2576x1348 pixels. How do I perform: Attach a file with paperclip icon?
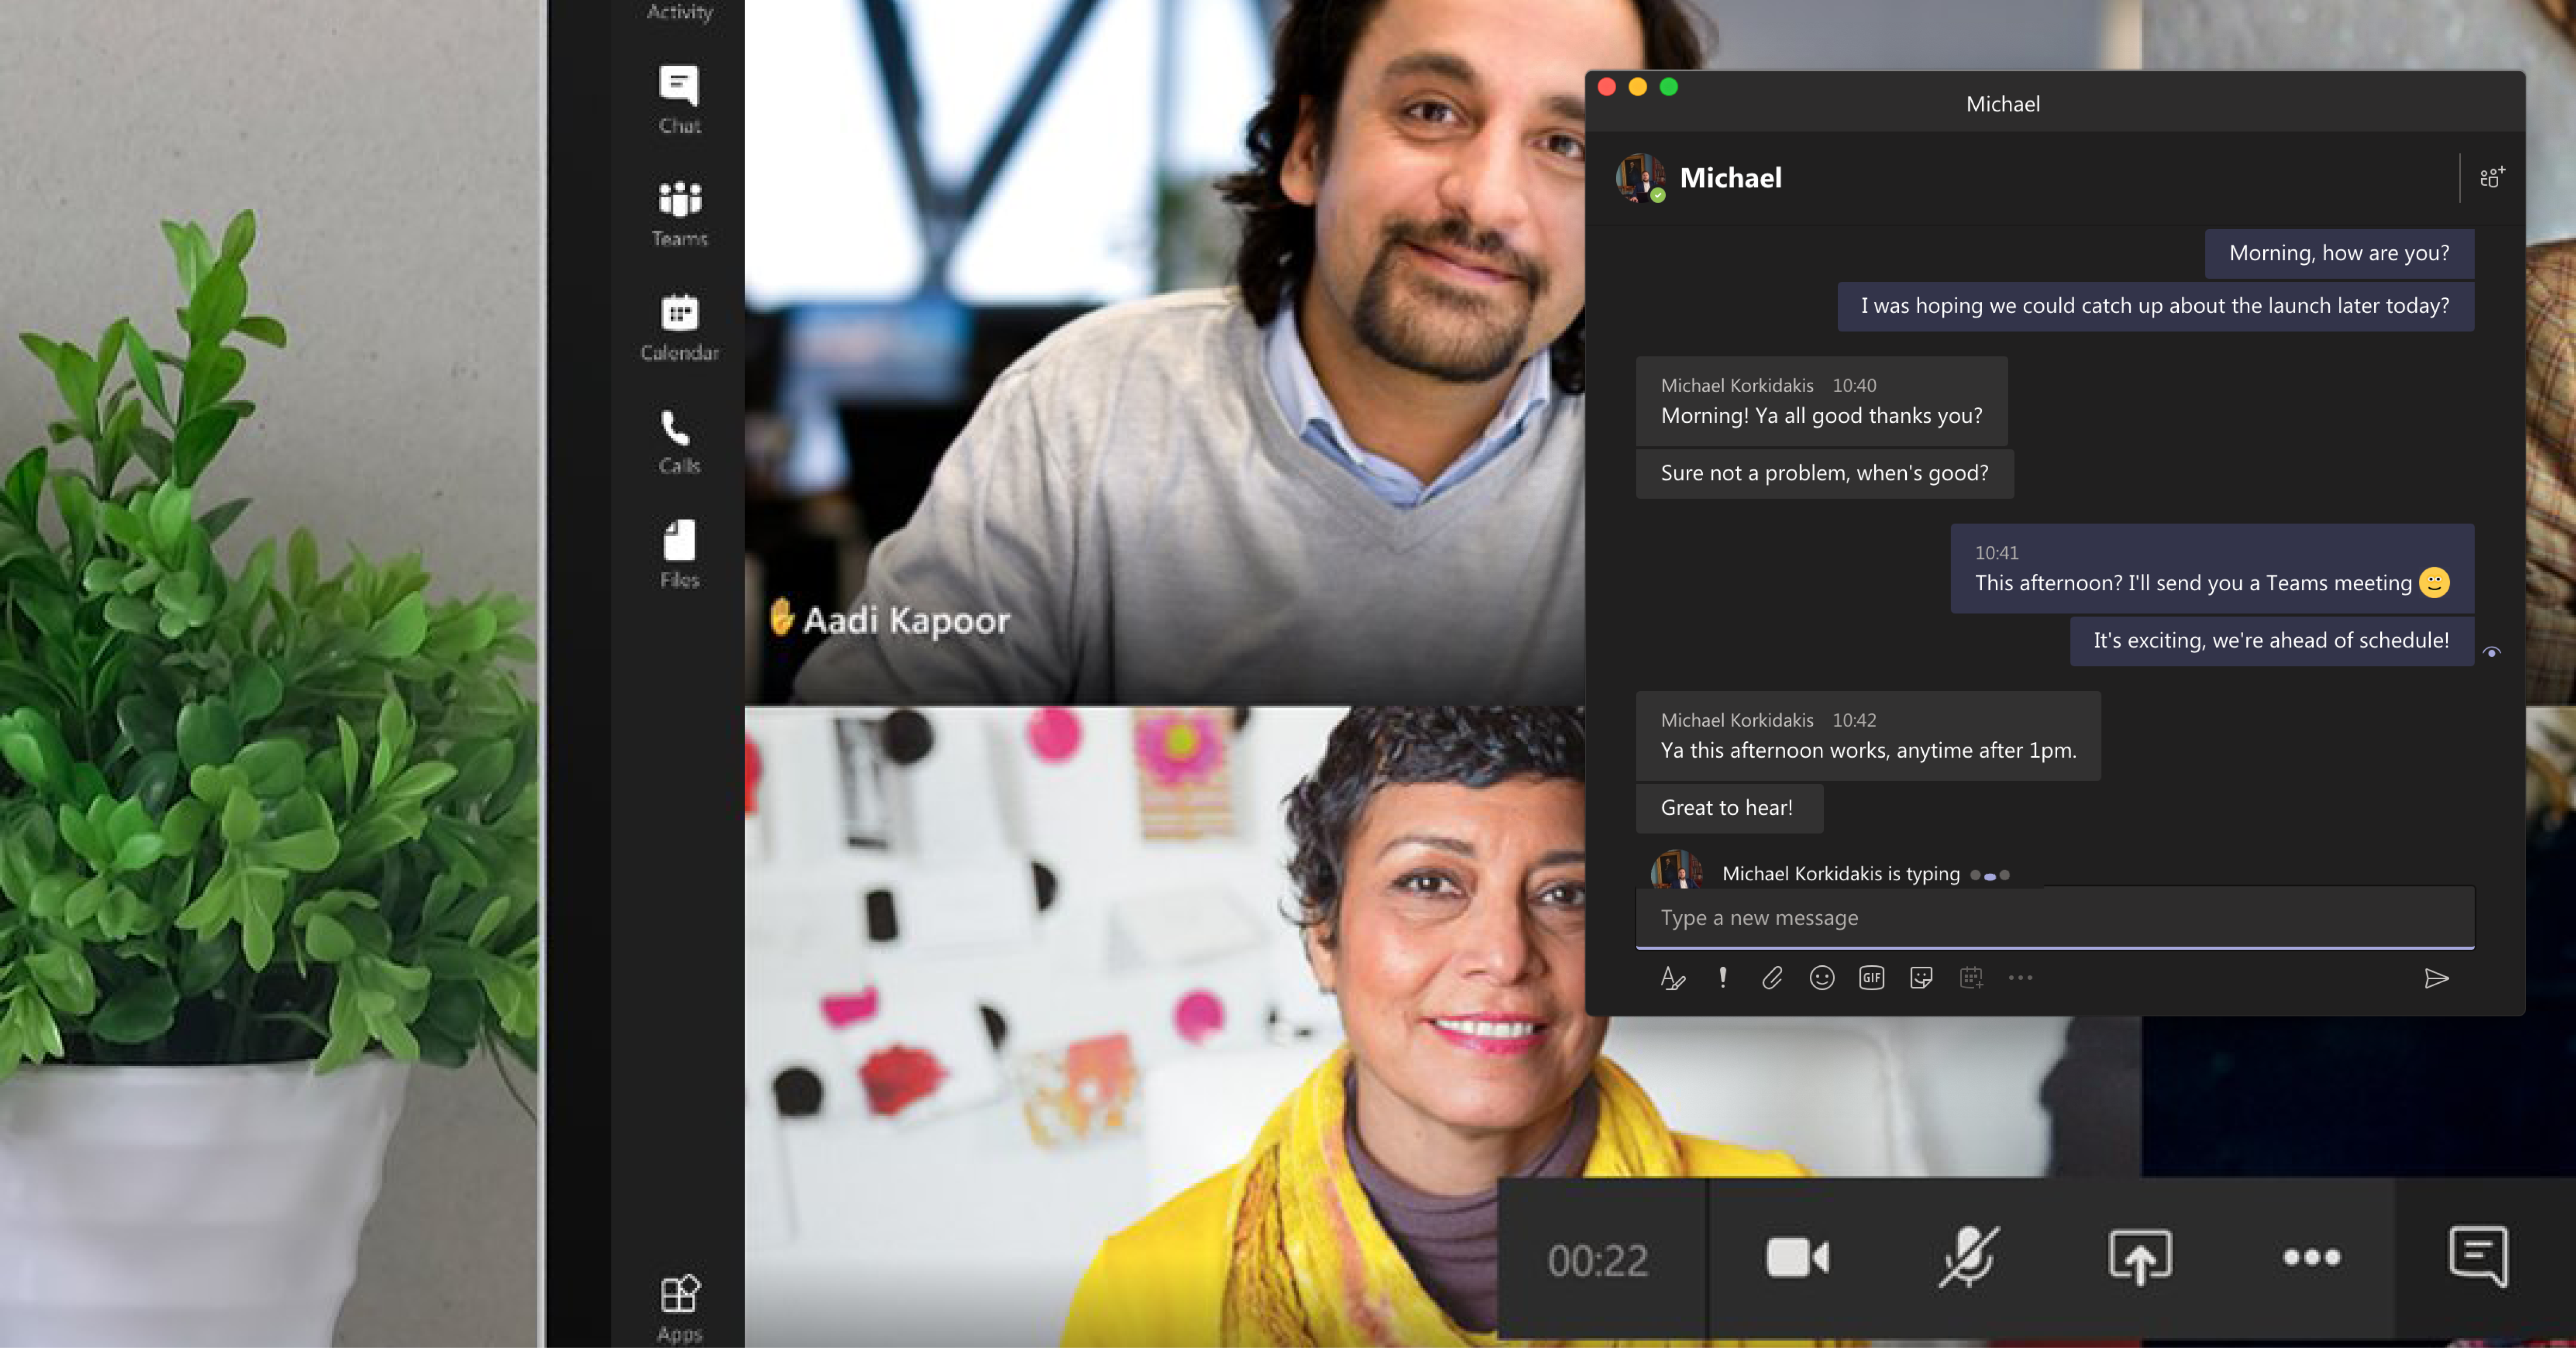point(1771,978)
